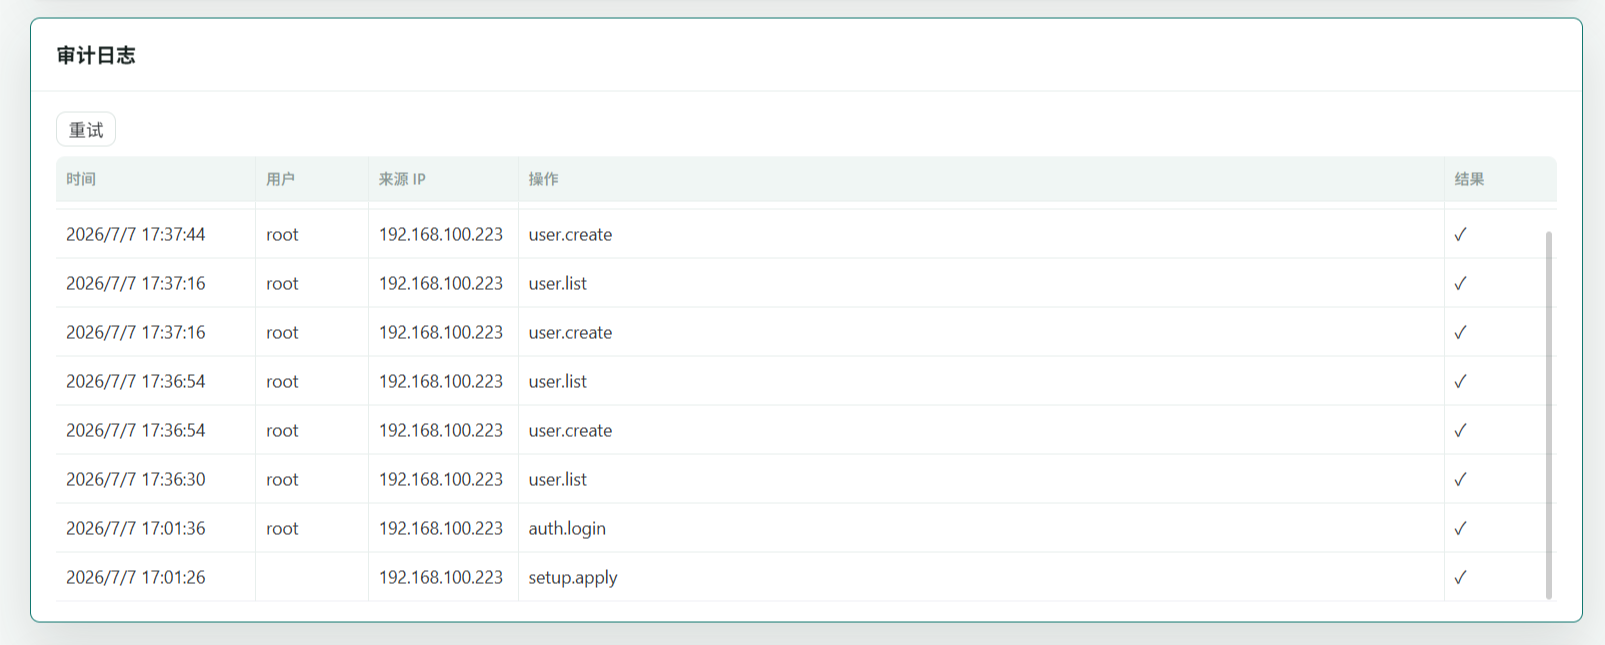Click the checkmark in the setup.apply row
Image resolution: width=1605 pixels, height=645 pixels.
pyautogui.click(x=1460, y=577)
